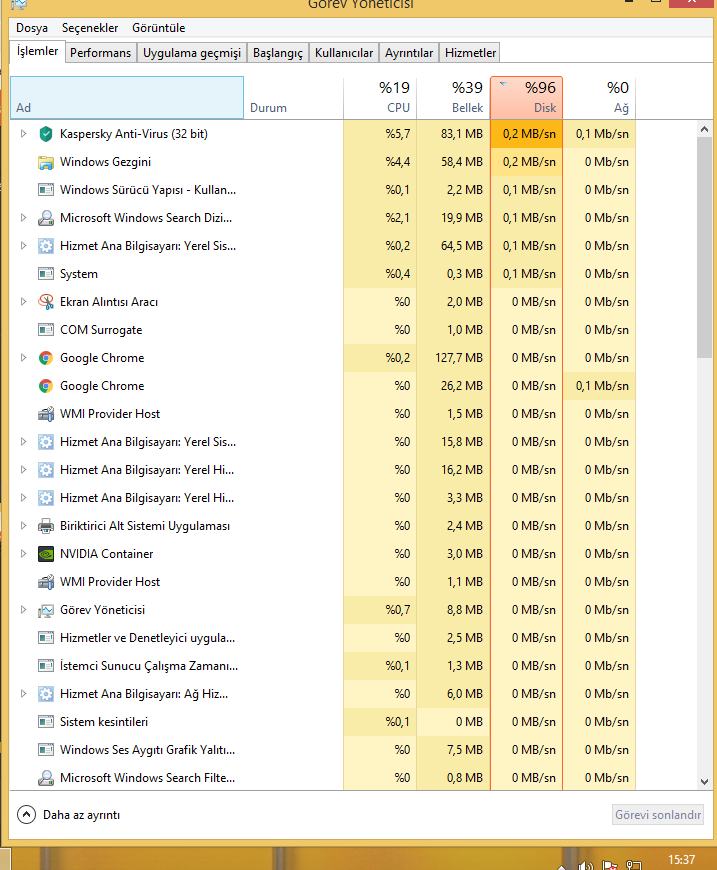
Task: Expand Biriktirici Alt Sistemi Uygulaması row
Action: (23, 526)
